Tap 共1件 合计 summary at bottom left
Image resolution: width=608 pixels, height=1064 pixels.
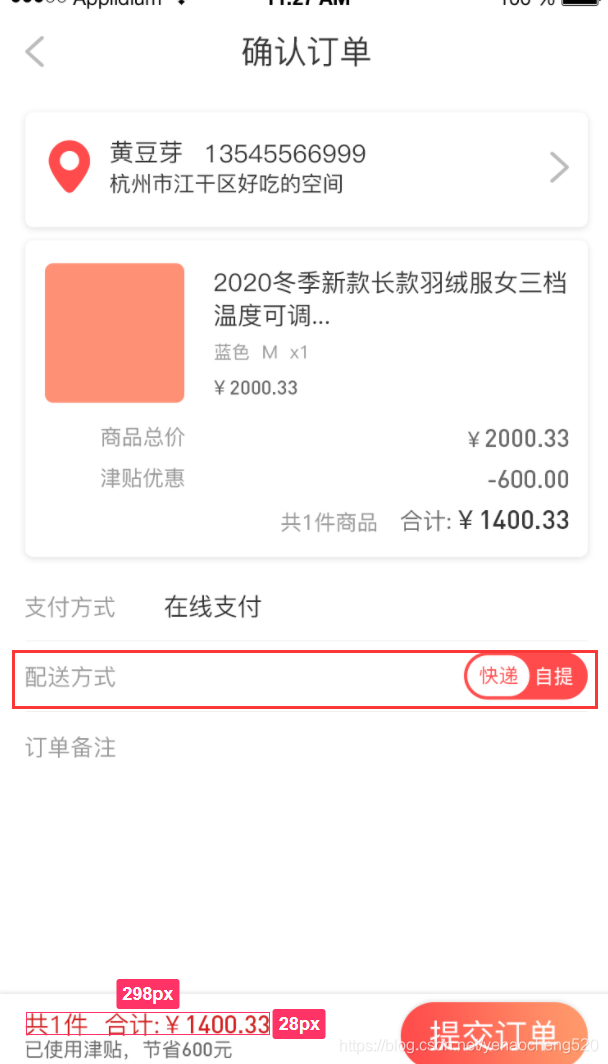click(x=146, y=1024)
